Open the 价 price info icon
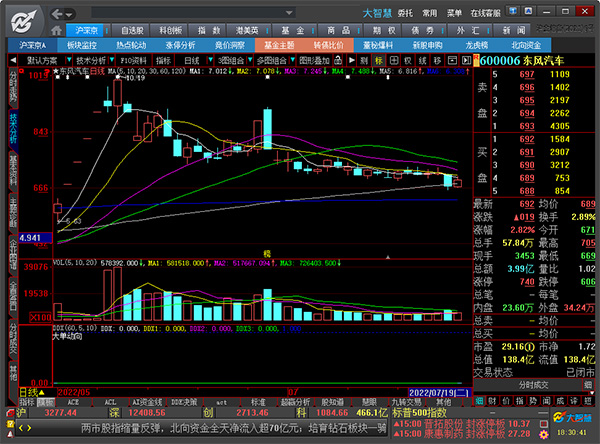Screen dimensions: 600x444 [506, 401]
